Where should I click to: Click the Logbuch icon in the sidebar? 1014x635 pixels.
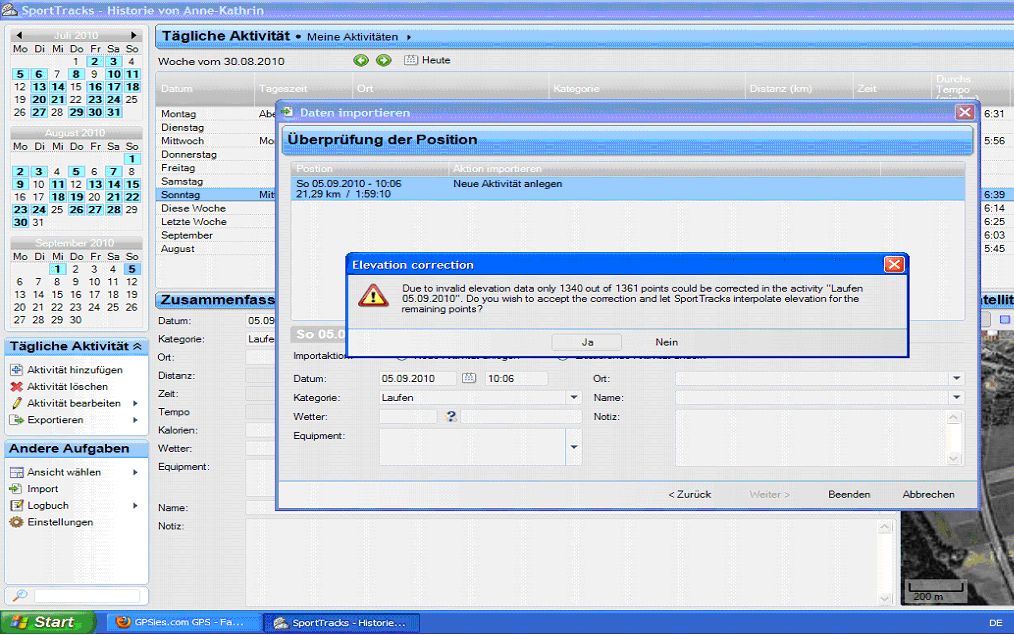16,506
